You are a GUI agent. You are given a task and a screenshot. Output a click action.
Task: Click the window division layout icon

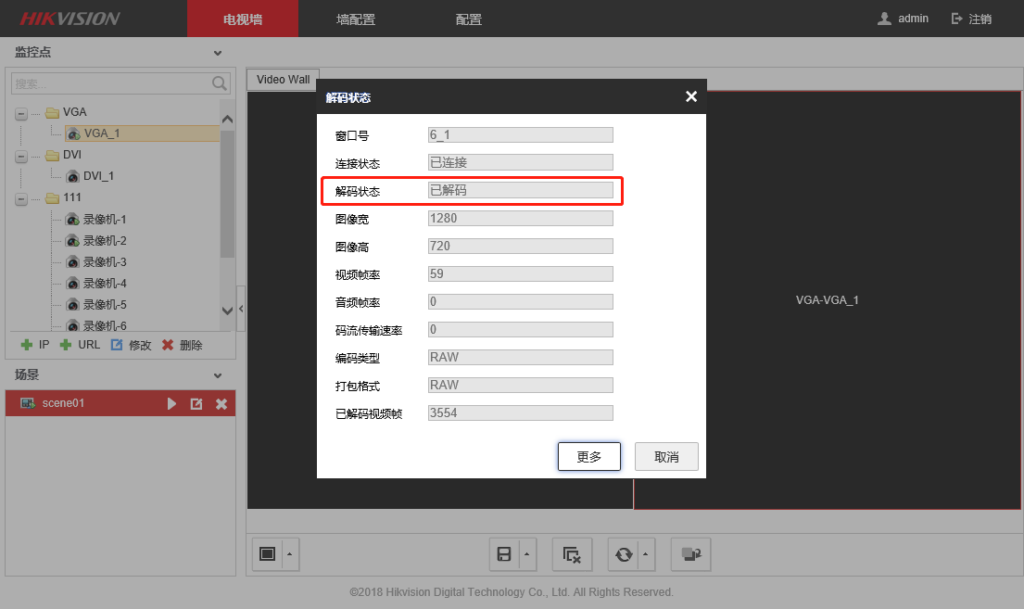268,554
